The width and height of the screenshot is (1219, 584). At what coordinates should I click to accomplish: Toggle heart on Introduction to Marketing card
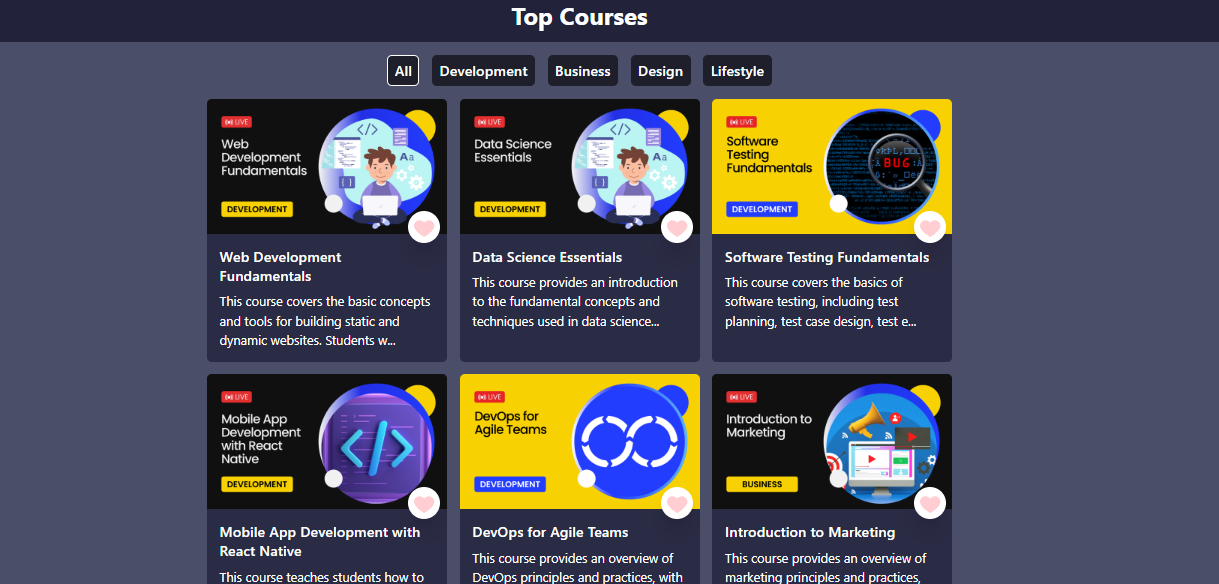tap(930, 503)
